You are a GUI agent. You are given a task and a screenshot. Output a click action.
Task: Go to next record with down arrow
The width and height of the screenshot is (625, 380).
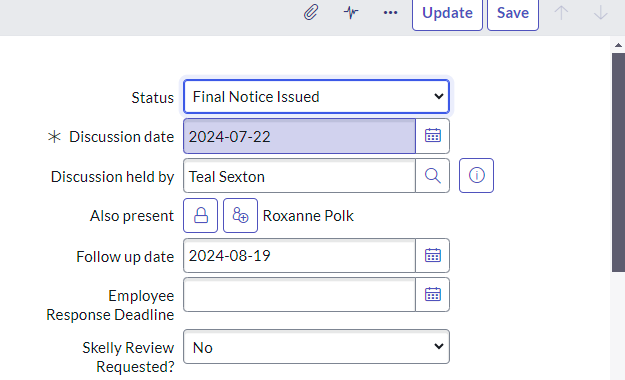pos(600,13)
